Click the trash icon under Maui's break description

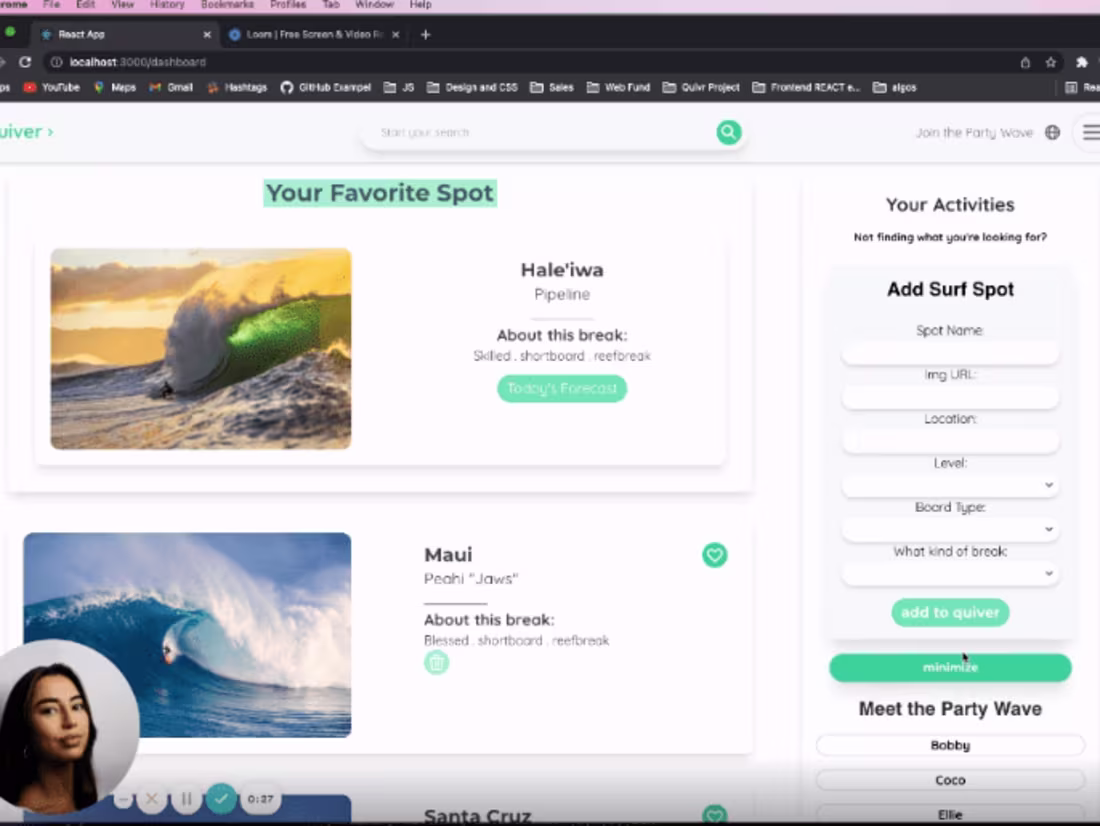(437, 662)
